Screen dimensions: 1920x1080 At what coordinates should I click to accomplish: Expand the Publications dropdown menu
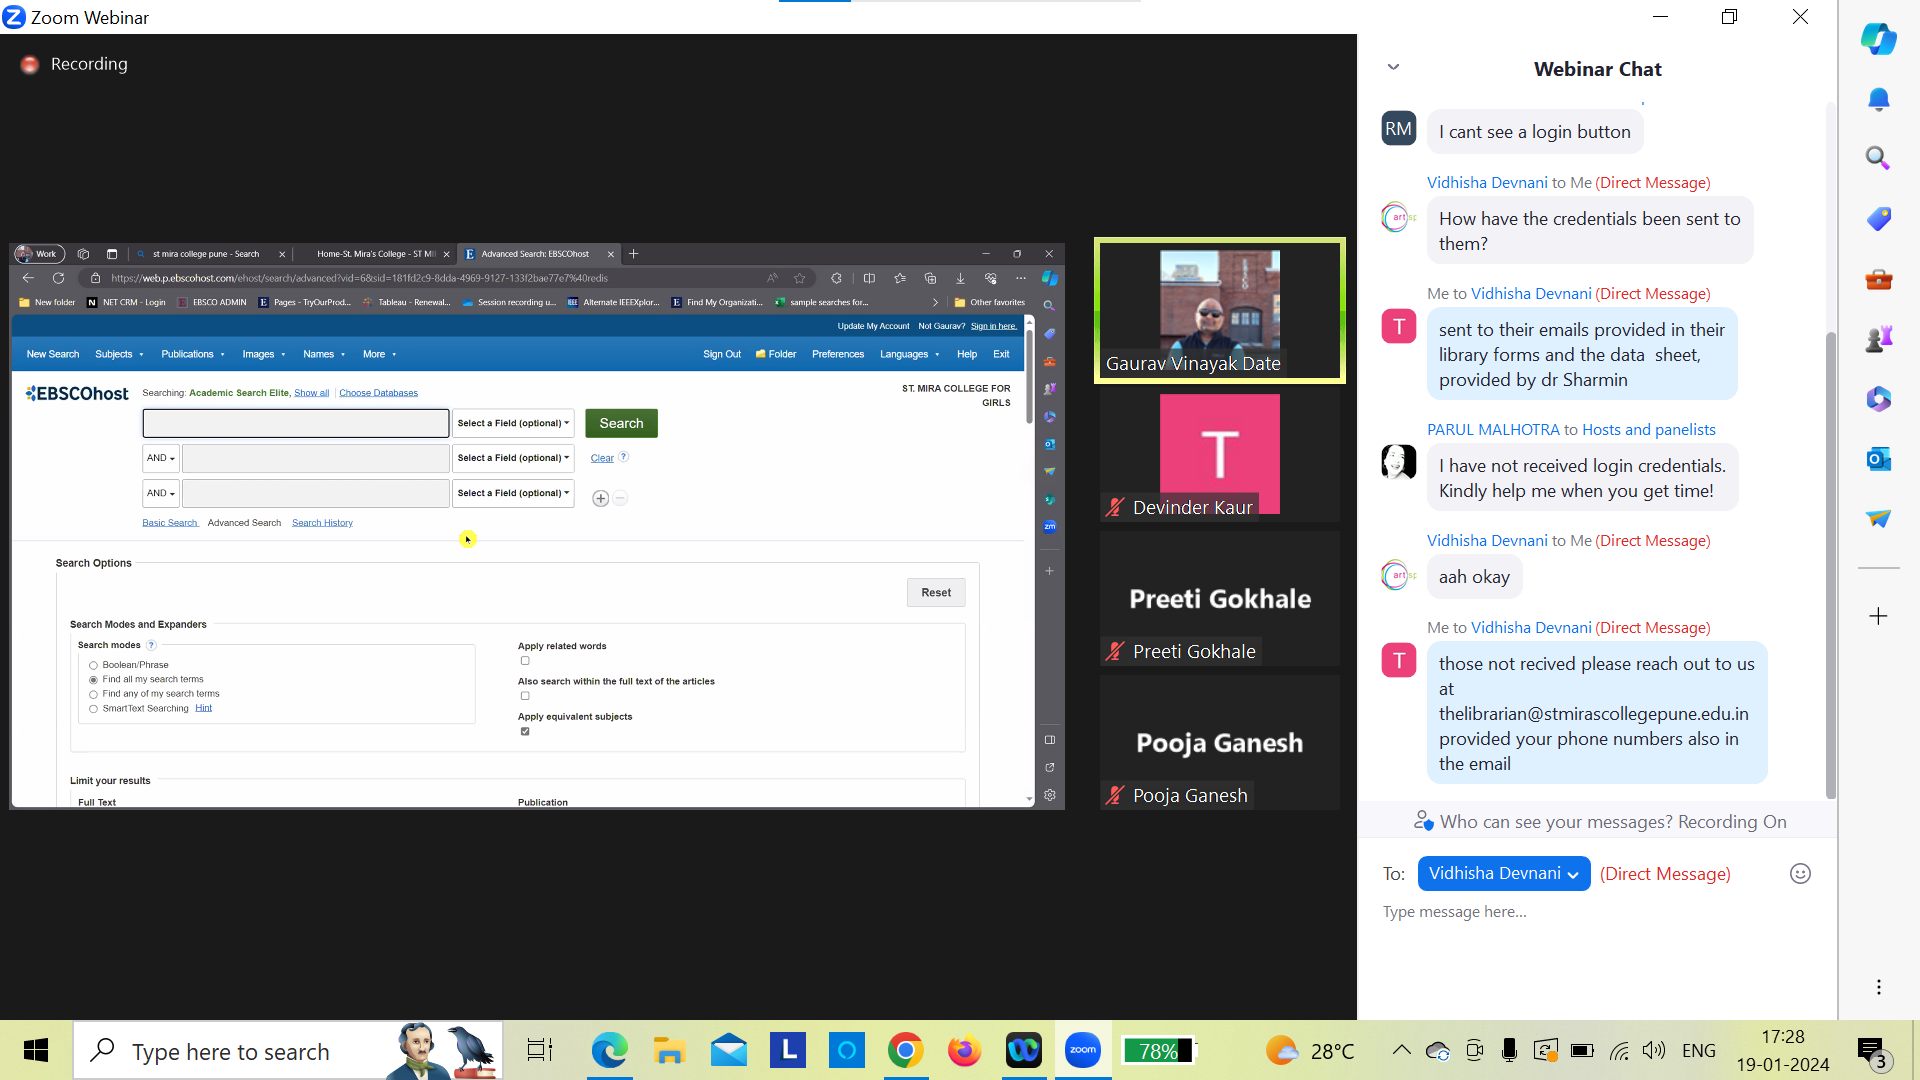191,353
